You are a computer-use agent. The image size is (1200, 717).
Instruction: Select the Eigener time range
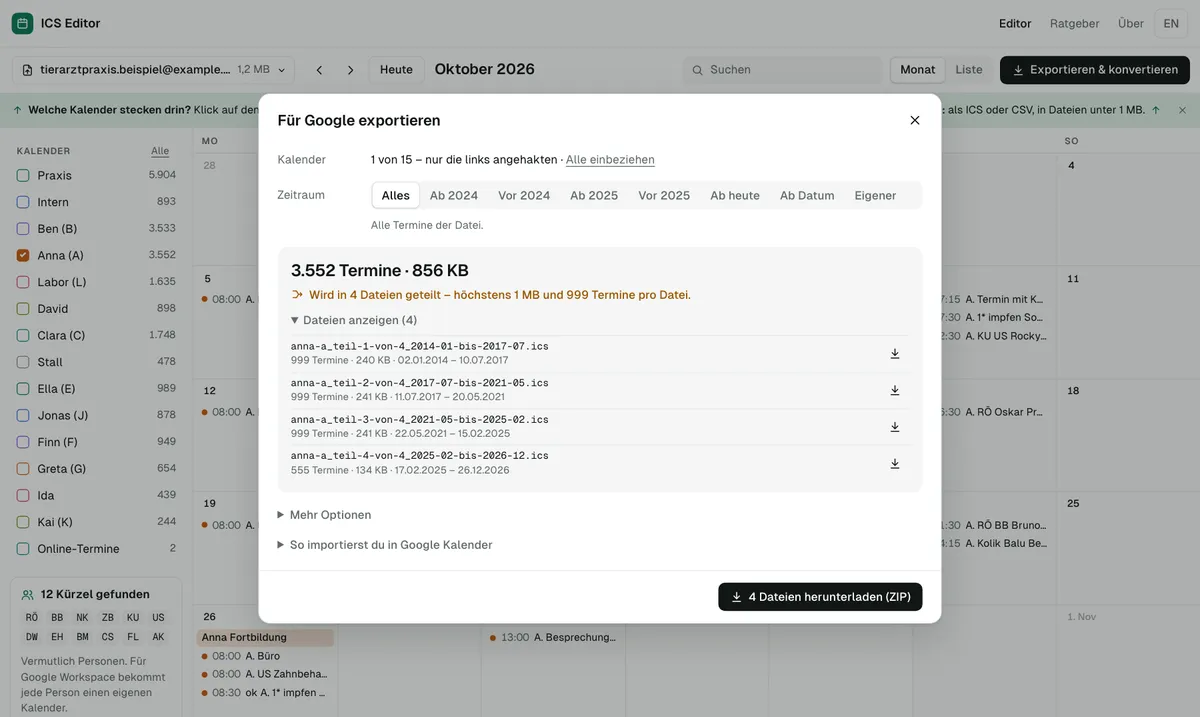click(875, 195)
